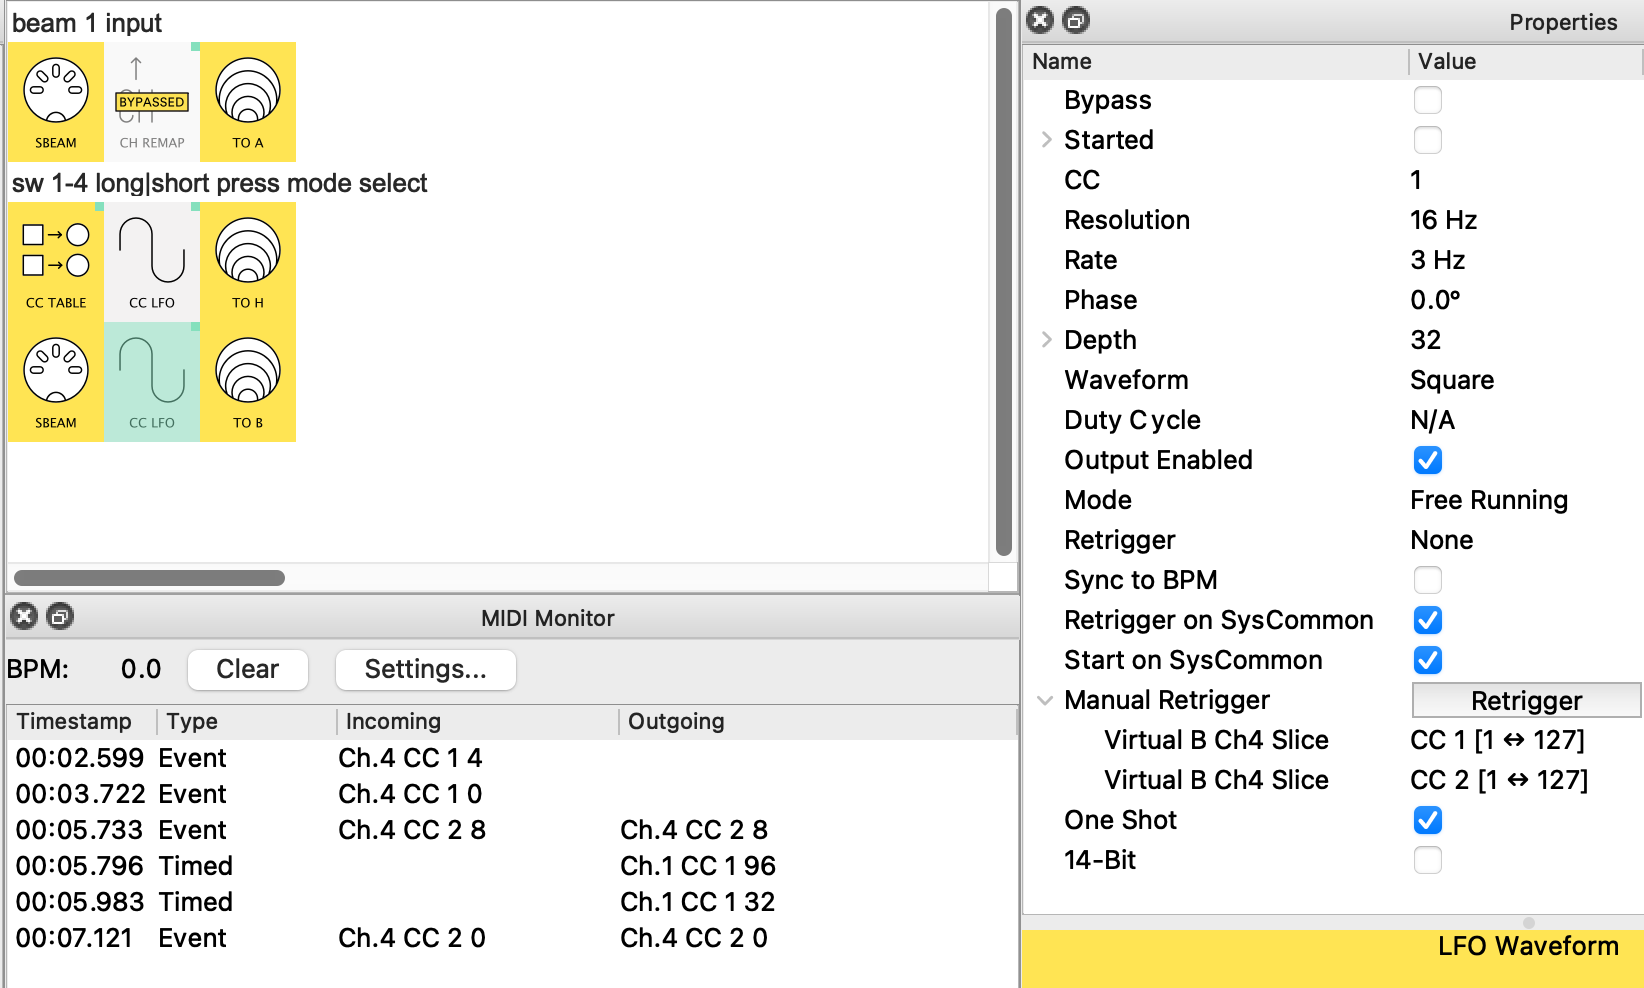Open MIDI Monitor Settings
Screen dimensions: 1644x988
425,669
